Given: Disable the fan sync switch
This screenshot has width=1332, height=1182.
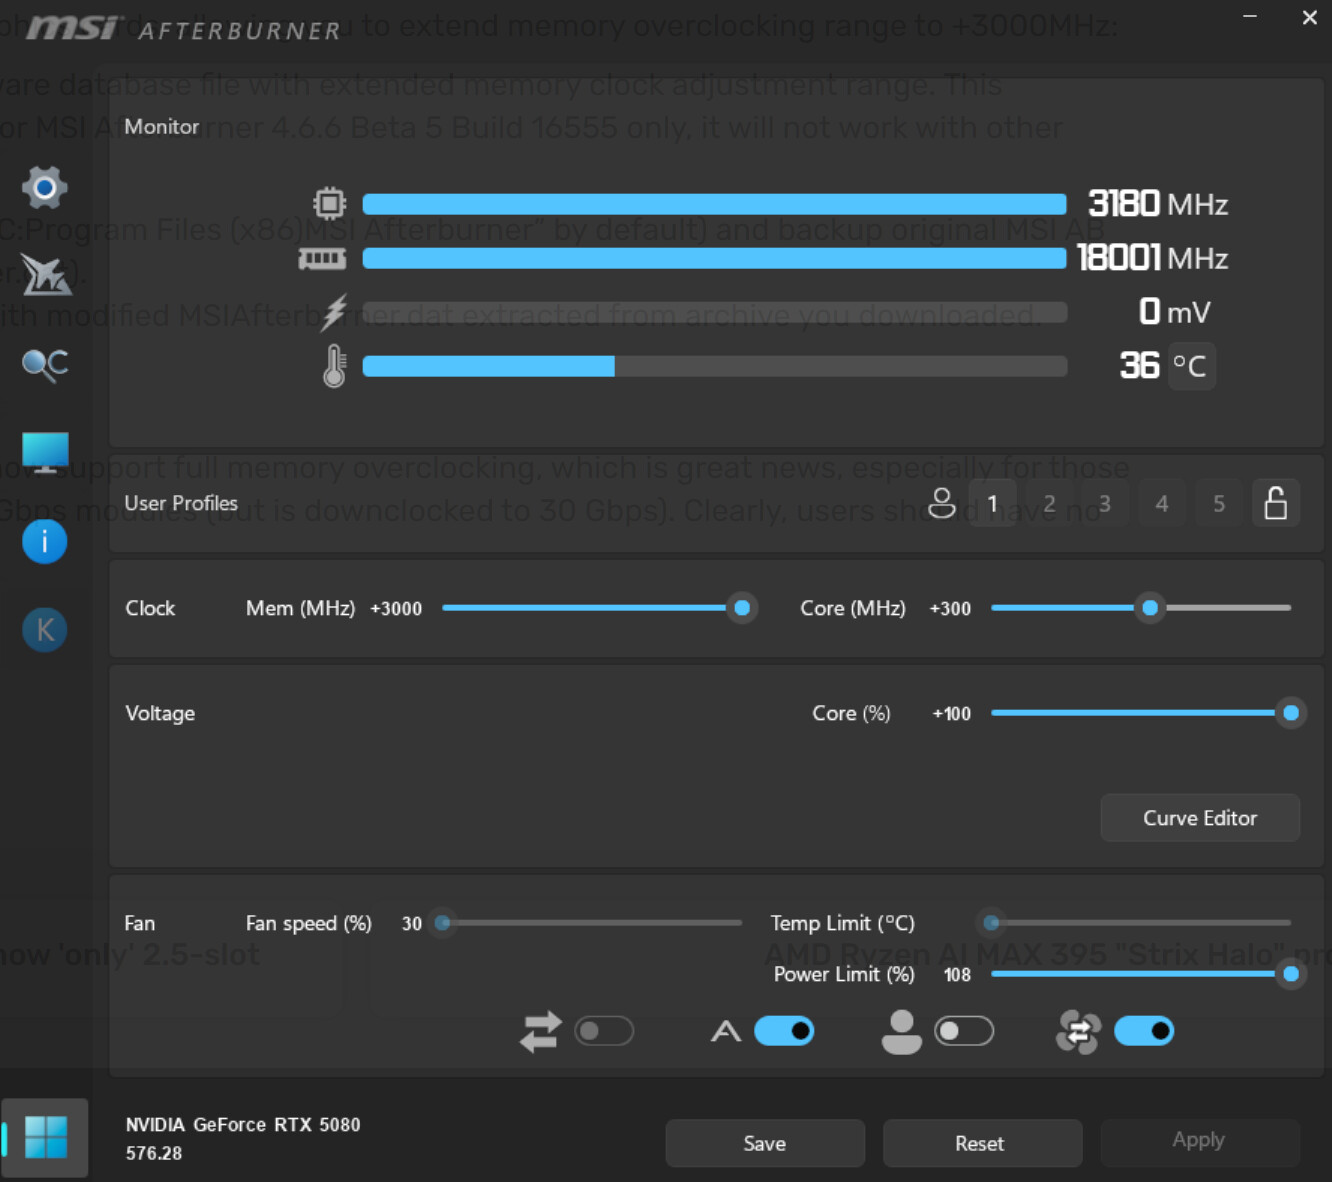Looking at the screenshot, I should [1144, 1031].
